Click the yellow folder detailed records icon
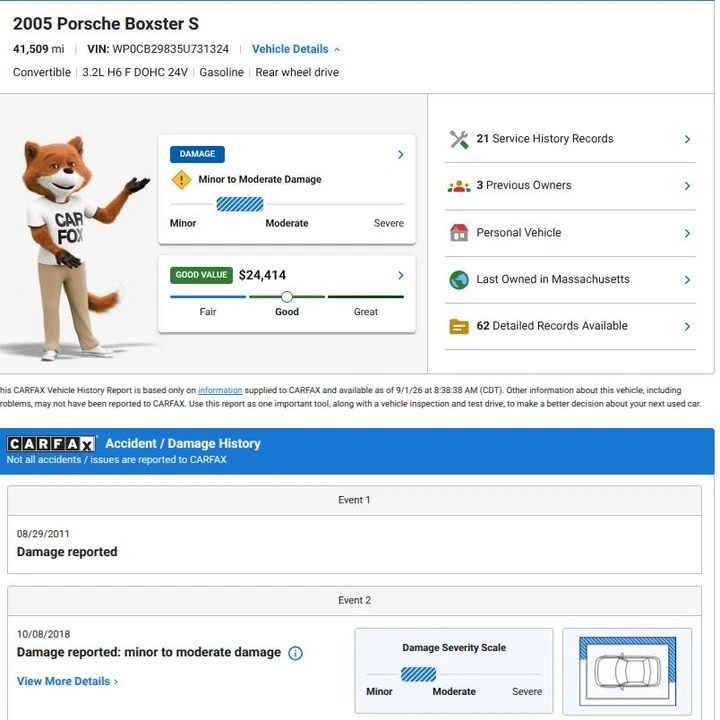The height and width of the screenshot is (720, 720). pyautogui.click(x=459, y=326)
